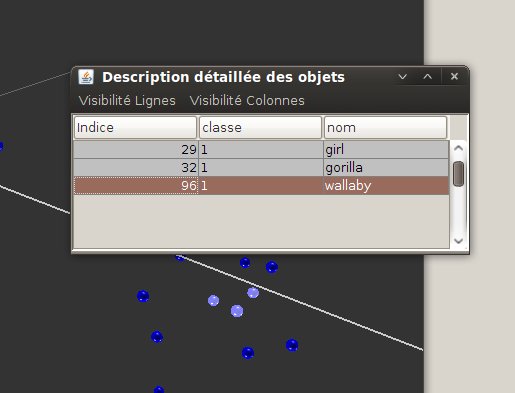Click the nom column header
This screenshot has height=393, width=515.
(x=385, y=127)
